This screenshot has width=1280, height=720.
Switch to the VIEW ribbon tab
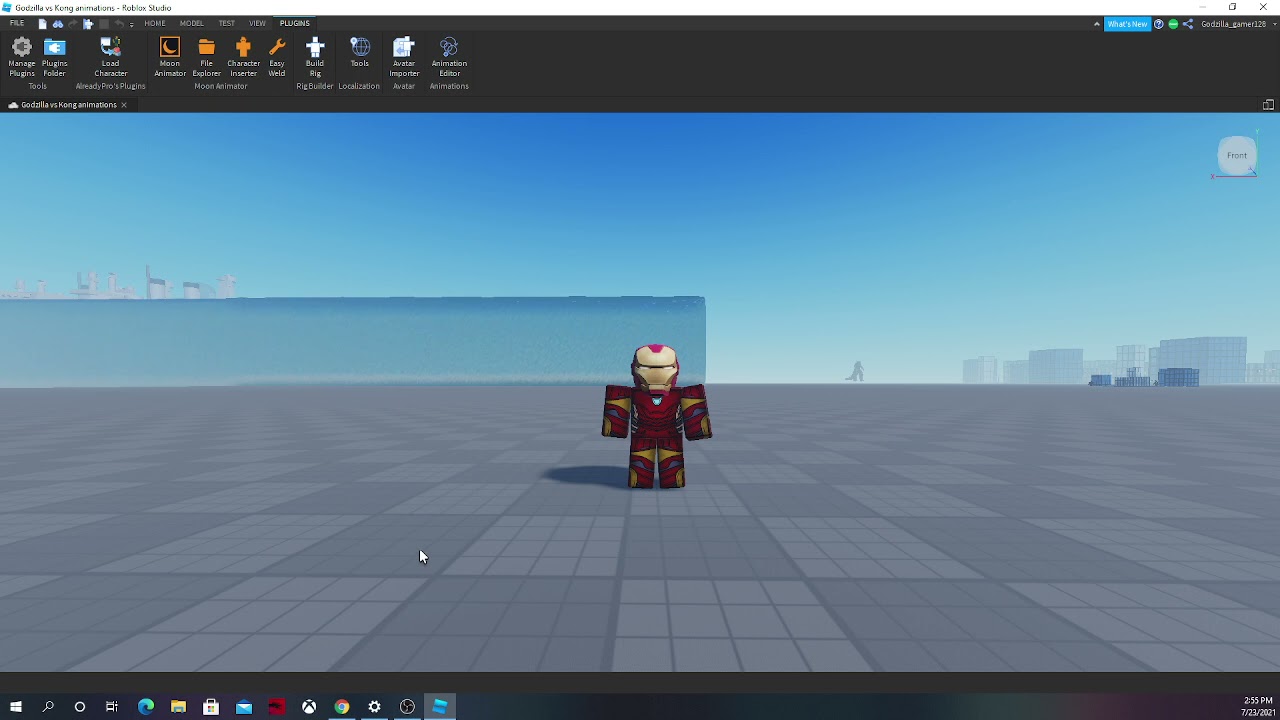(x=257, y=23)
